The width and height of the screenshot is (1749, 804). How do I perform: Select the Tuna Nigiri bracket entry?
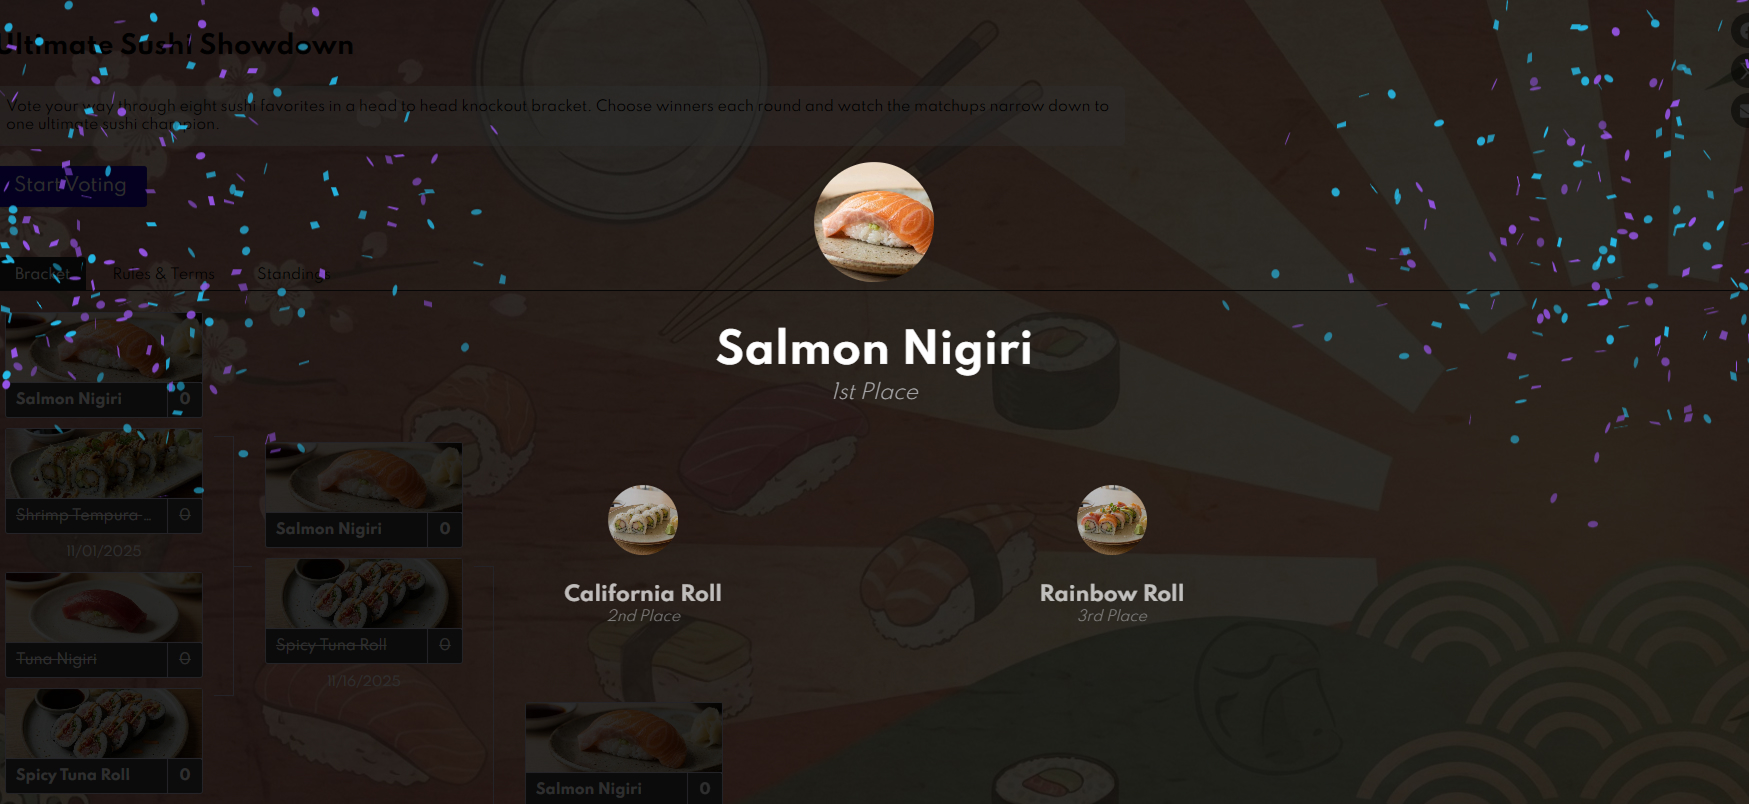[x=104, y=625]
